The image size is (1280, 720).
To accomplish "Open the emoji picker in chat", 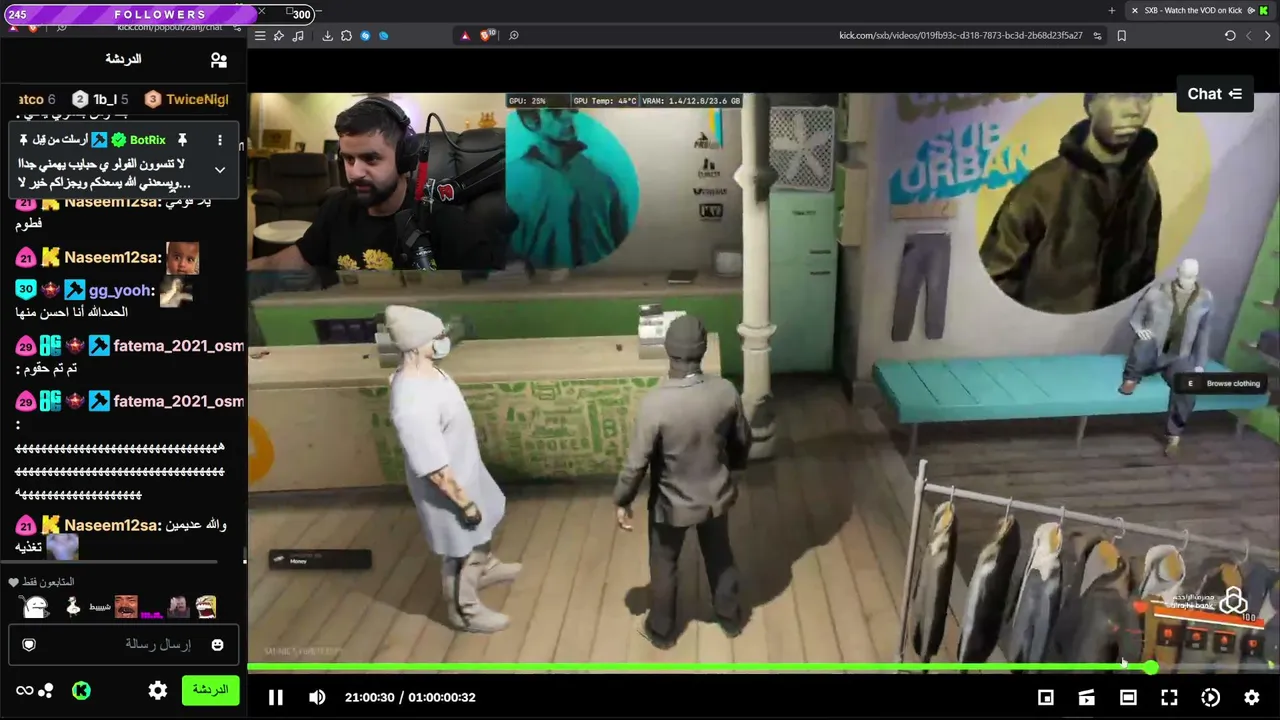I will [x=217, y=645].
